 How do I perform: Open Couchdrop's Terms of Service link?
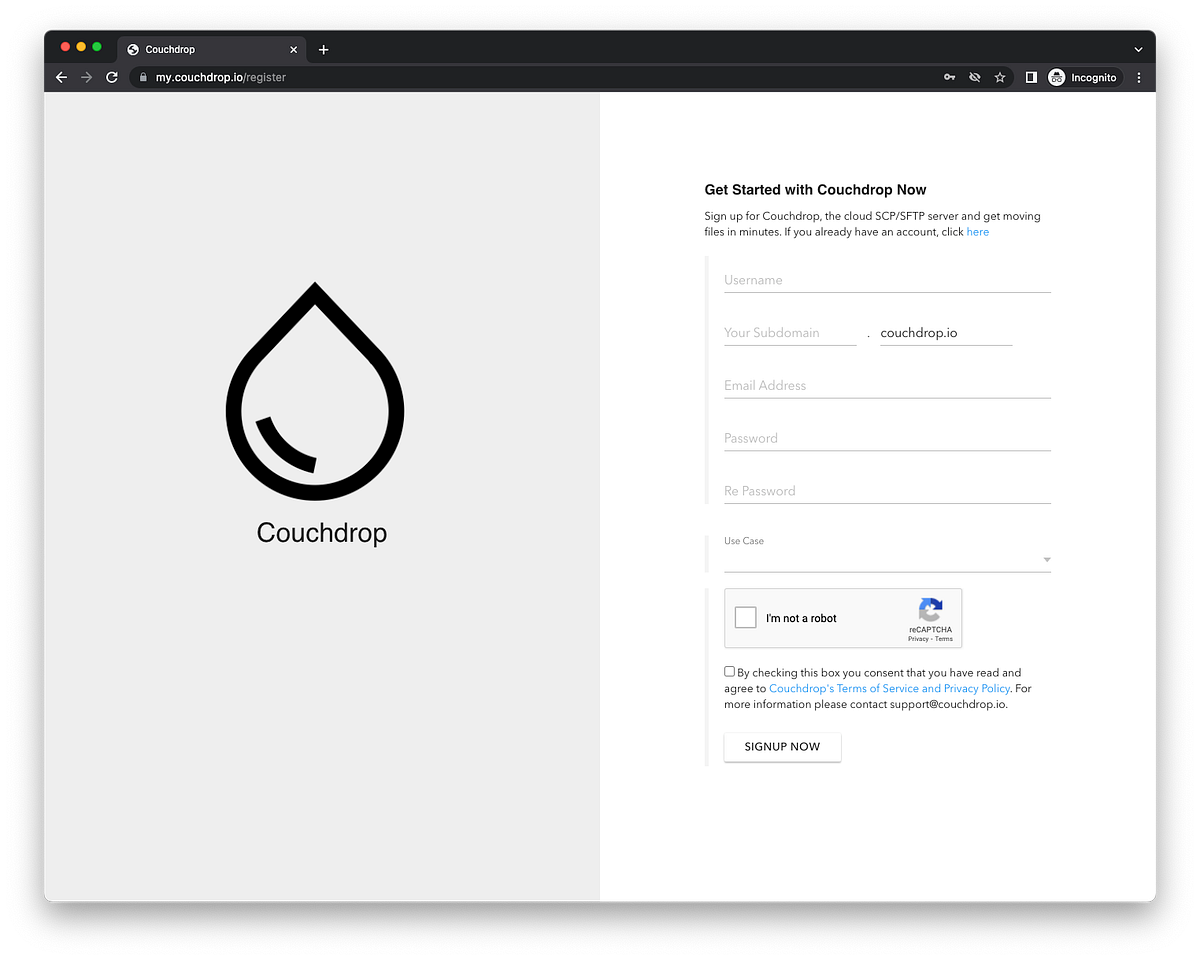(x=888, y=688)
